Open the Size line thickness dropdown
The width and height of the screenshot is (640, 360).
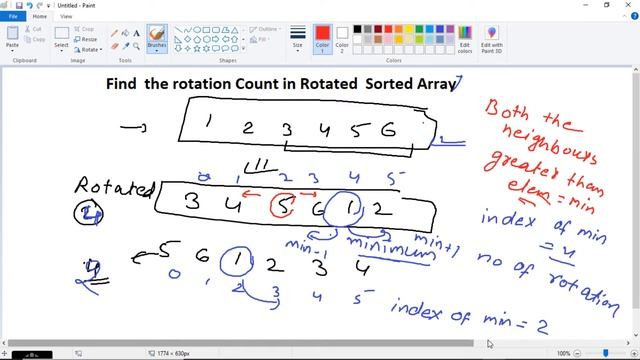(x=298, y=39)
